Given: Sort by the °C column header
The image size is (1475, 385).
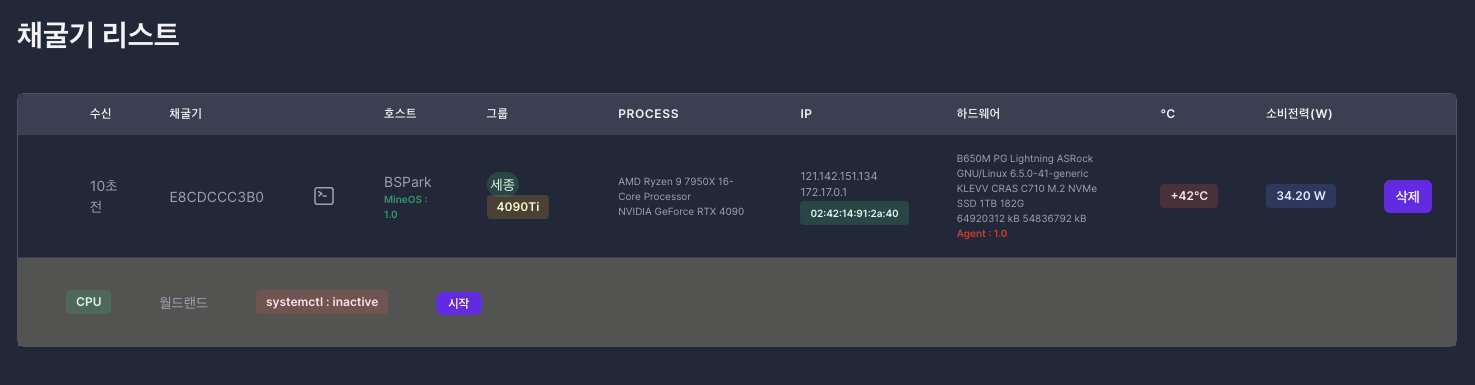Looking at the screenshot, I should click(1167, 114).
